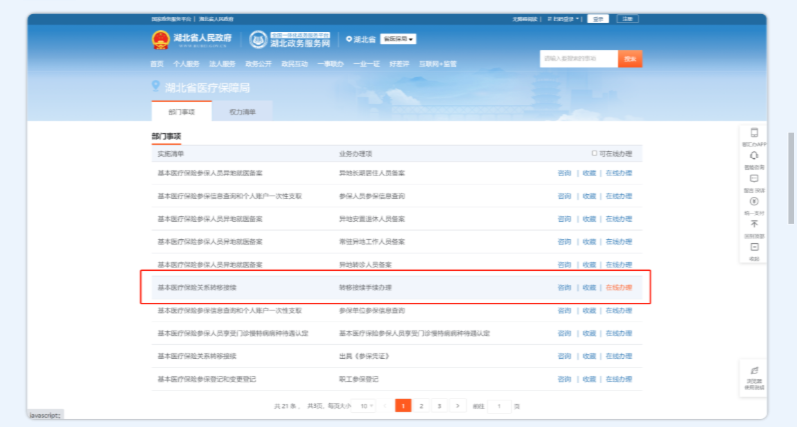Click the third sidebar icon below 智能咨询
Image resolution: width=797 pixels, height=427 pixels.
click(754, 178)
